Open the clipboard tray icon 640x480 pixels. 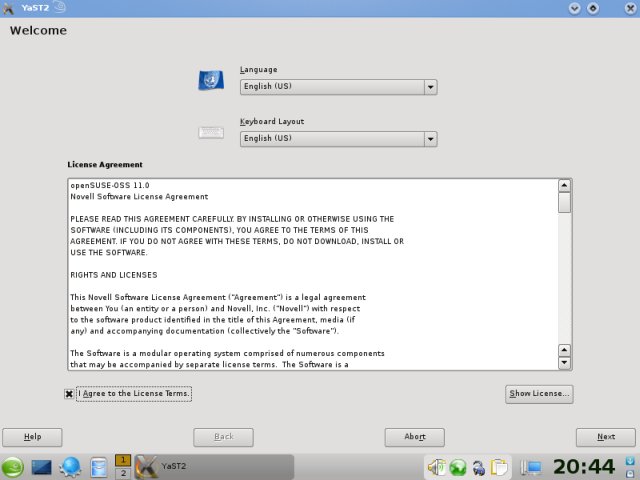point(500,467)
